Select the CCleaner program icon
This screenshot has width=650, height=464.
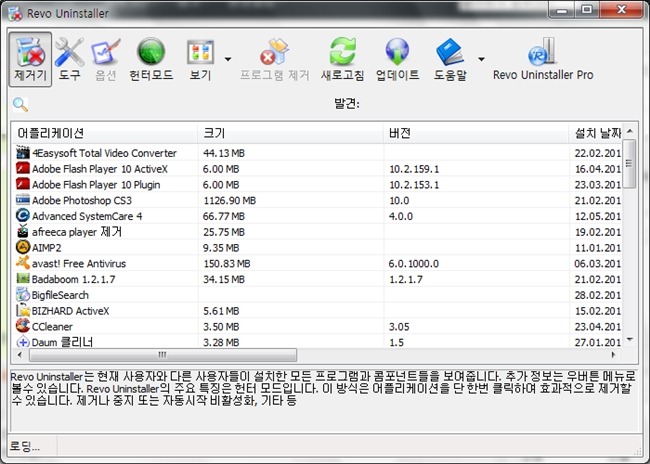click(x=23, y=326)
